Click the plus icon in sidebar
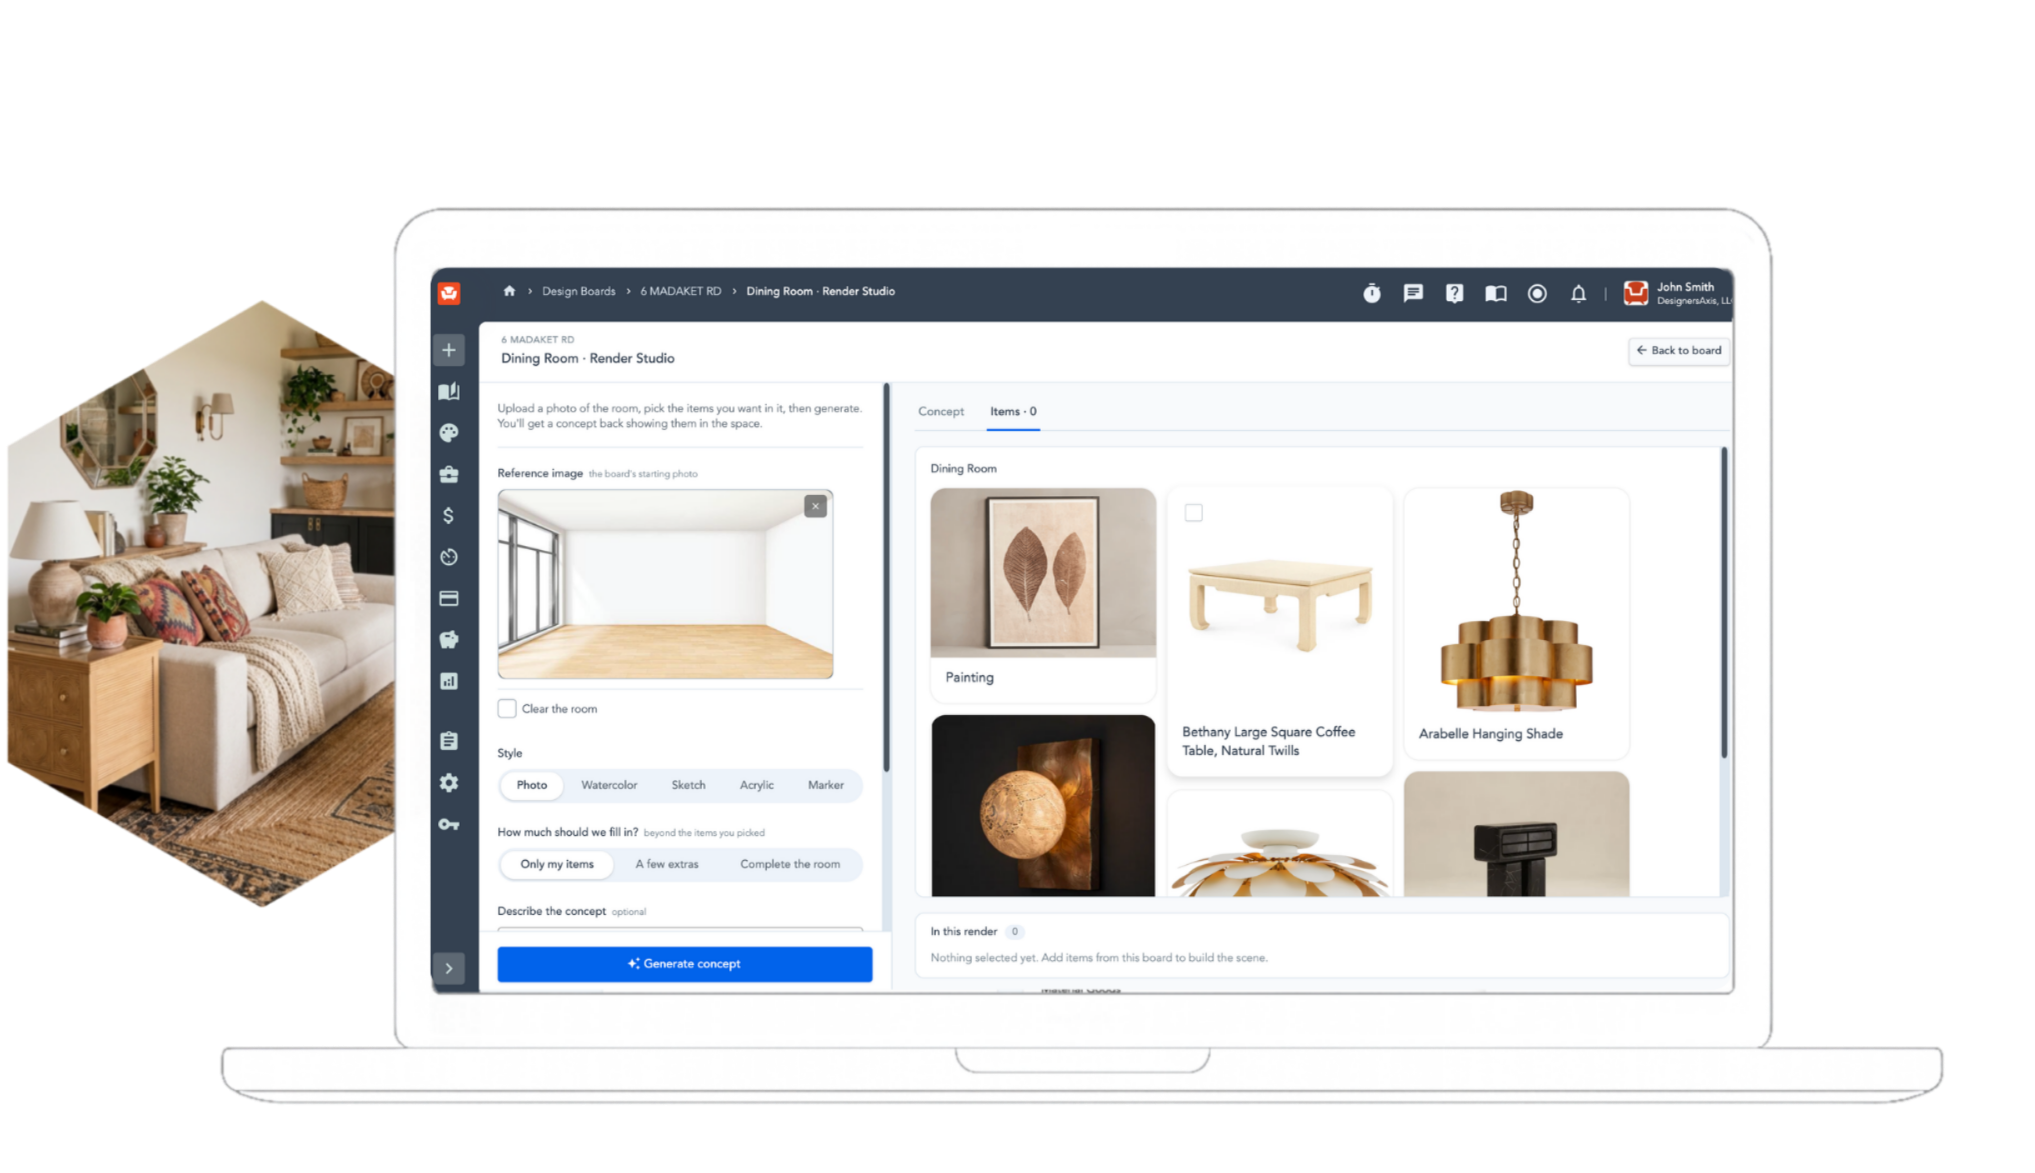This screenshot has height=1173, width=2035. (x=449, y=350)
